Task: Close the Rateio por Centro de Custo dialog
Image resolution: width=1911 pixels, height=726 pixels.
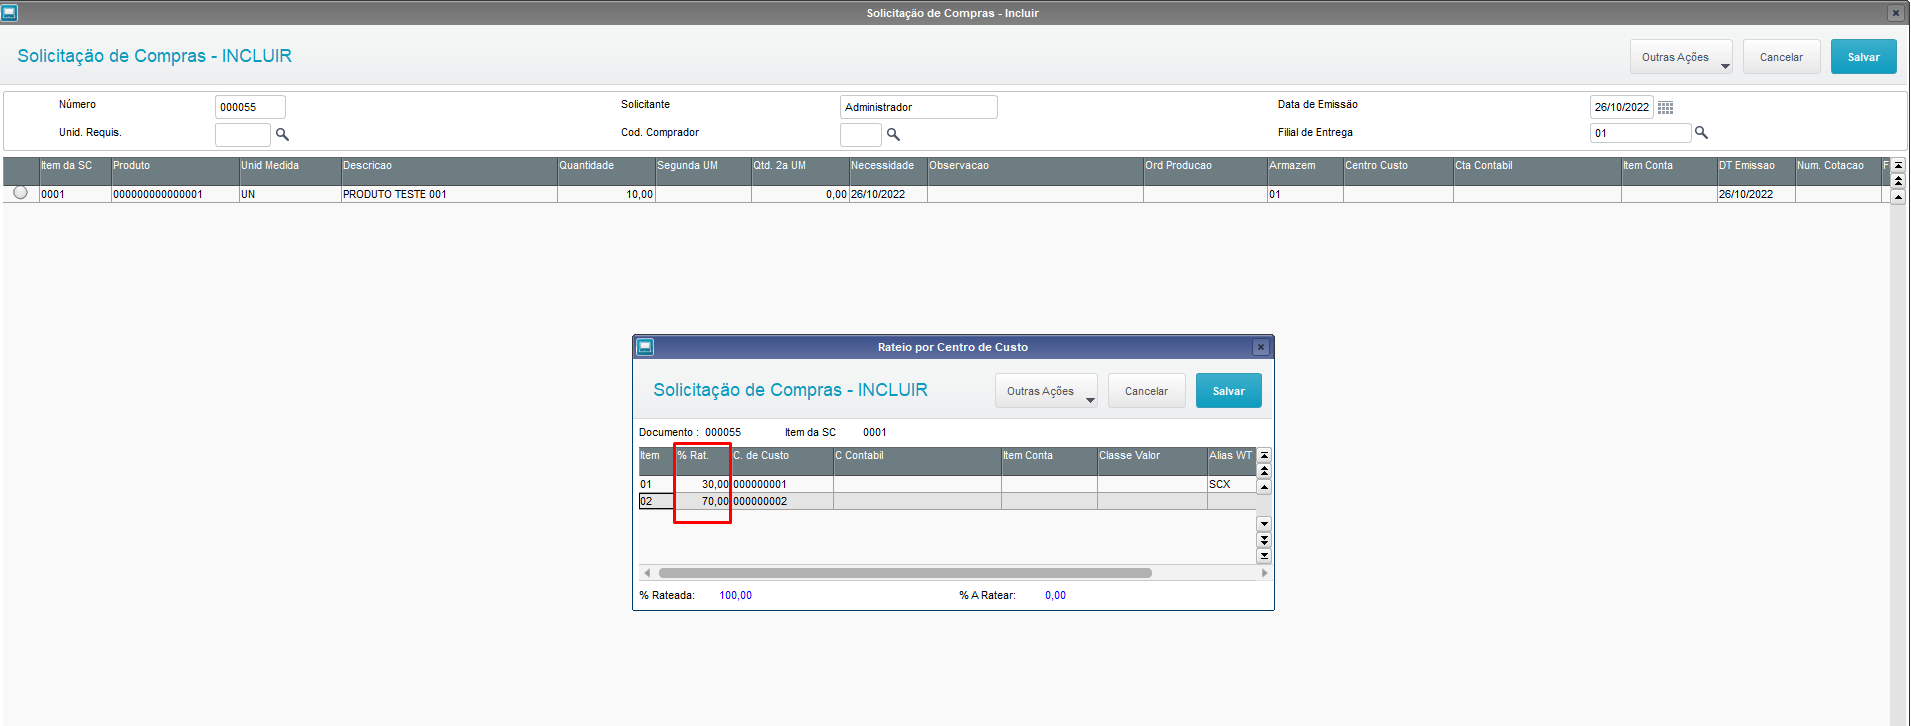Action: click(x=1261, y=347)
